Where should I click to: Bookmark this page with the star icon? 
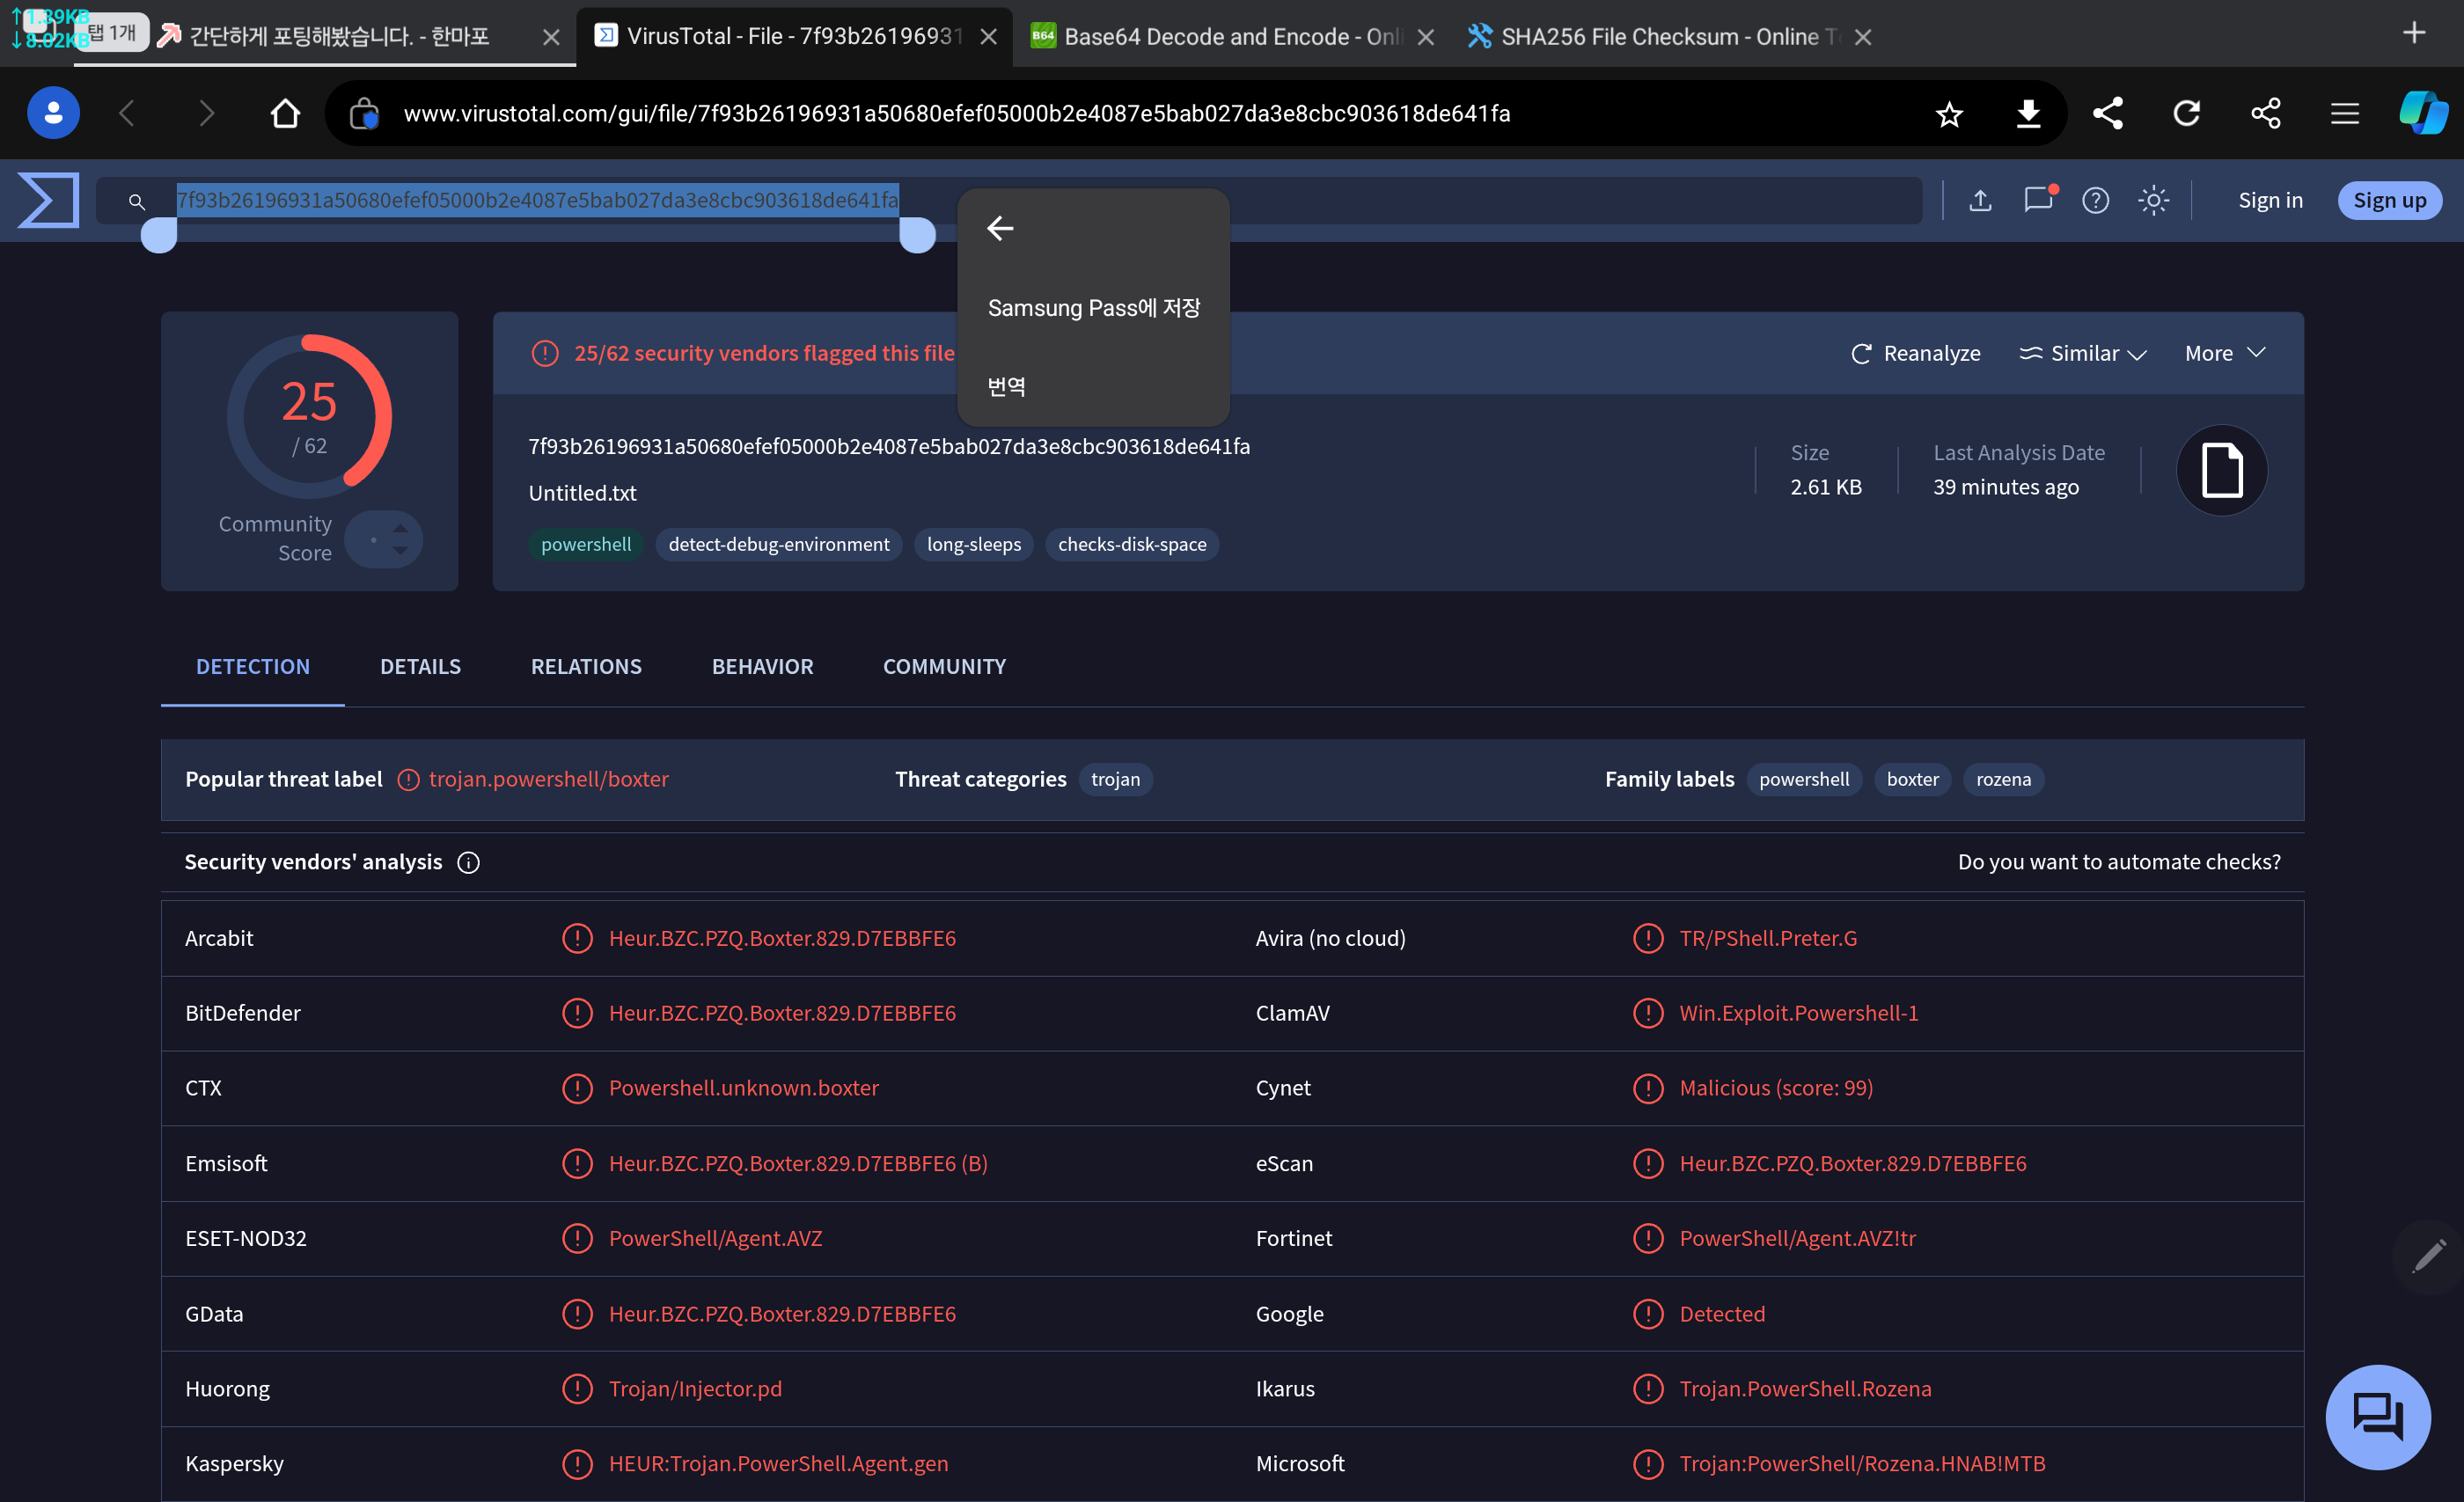point(1949,114)
